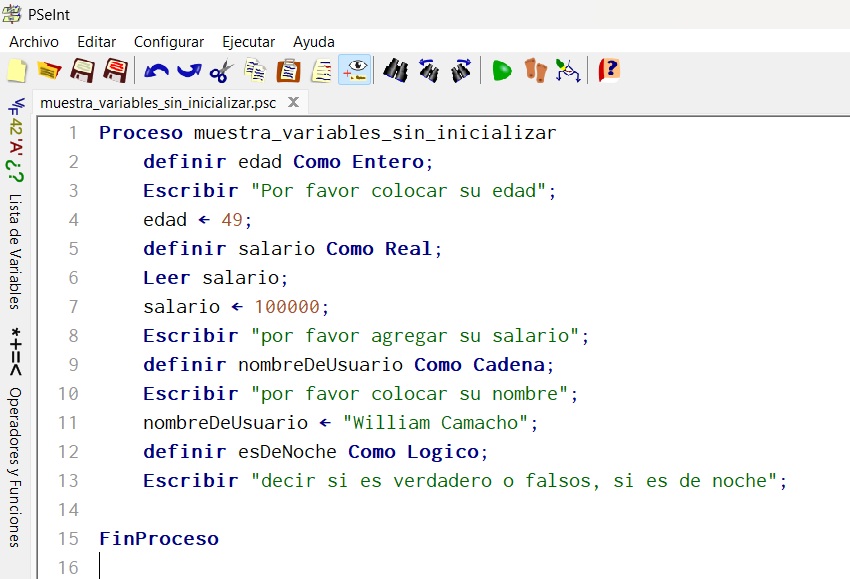
Task: Run step by step with the footprints icon
Action: pos(537,71)
